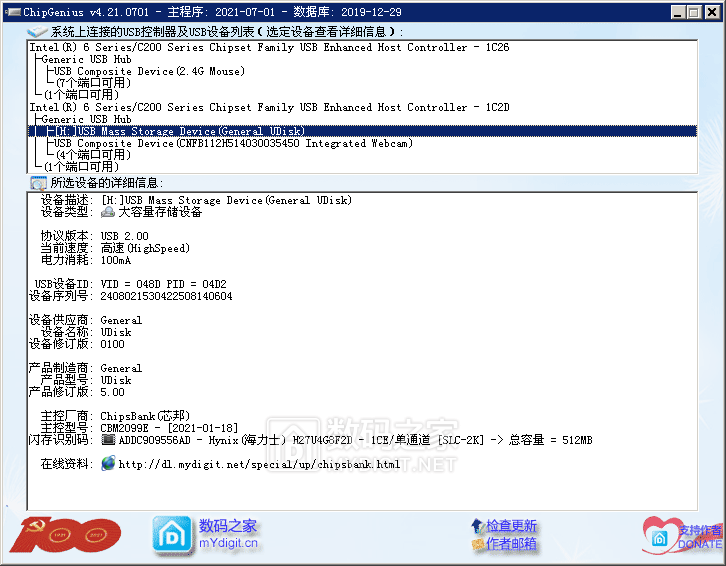Viewport: 726px width, 566px height.
Task: Click the check updates arrow icon
Action: coord(477,526)
